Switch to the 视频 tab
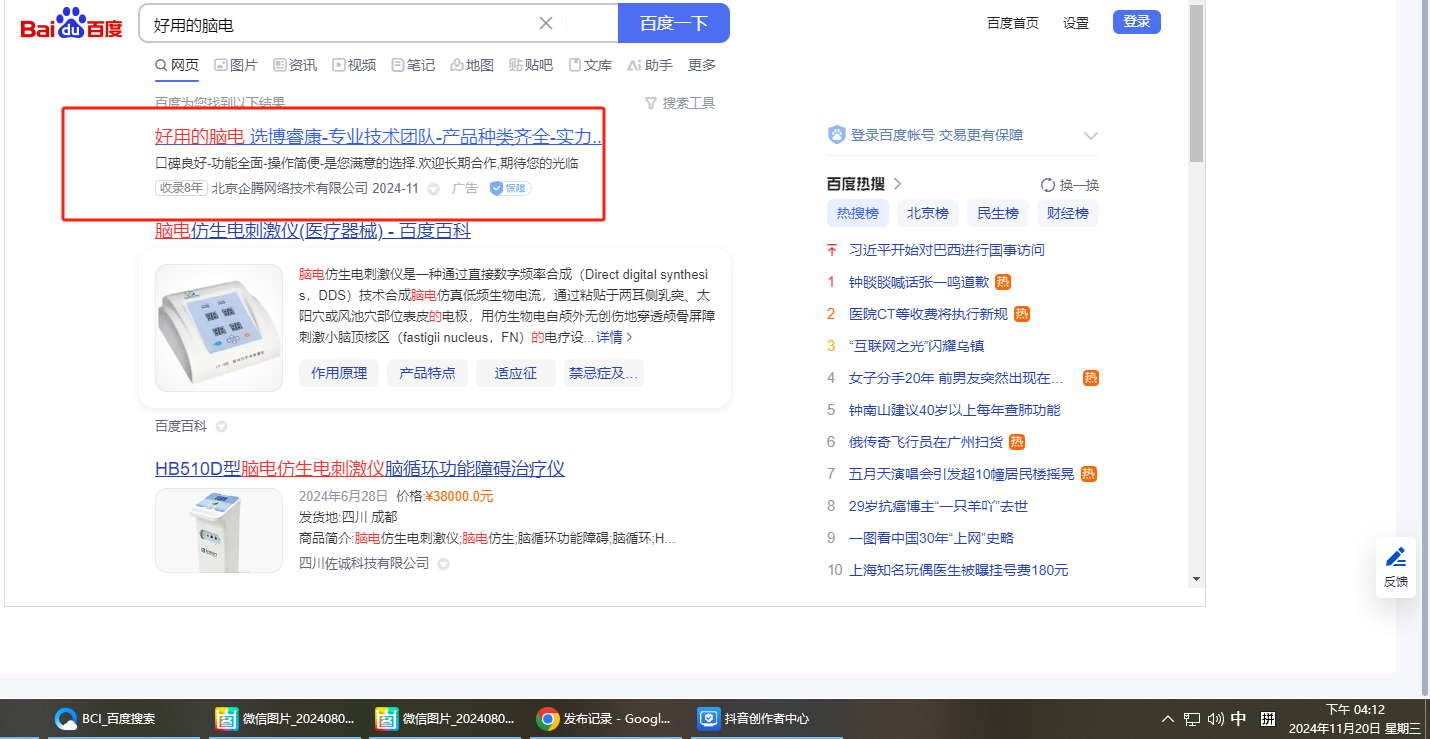The width and height of the screenshot is (1430, 739). coord(354,65)
